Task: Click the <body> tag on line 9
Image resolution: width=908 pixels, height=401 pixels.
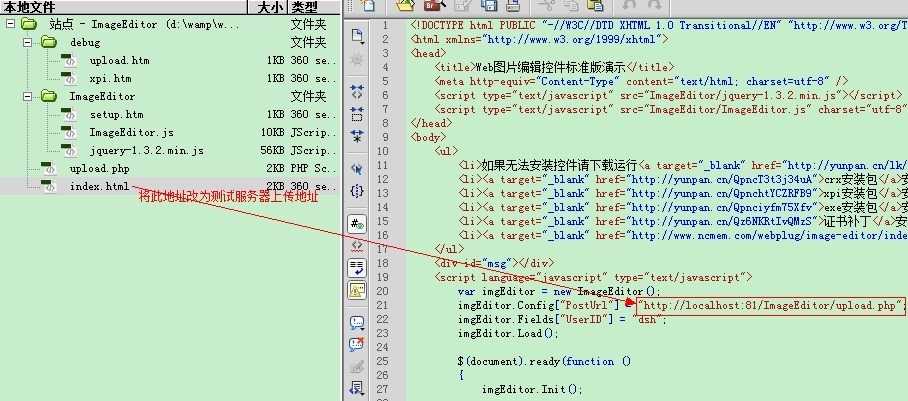Action: click(429, 137)
